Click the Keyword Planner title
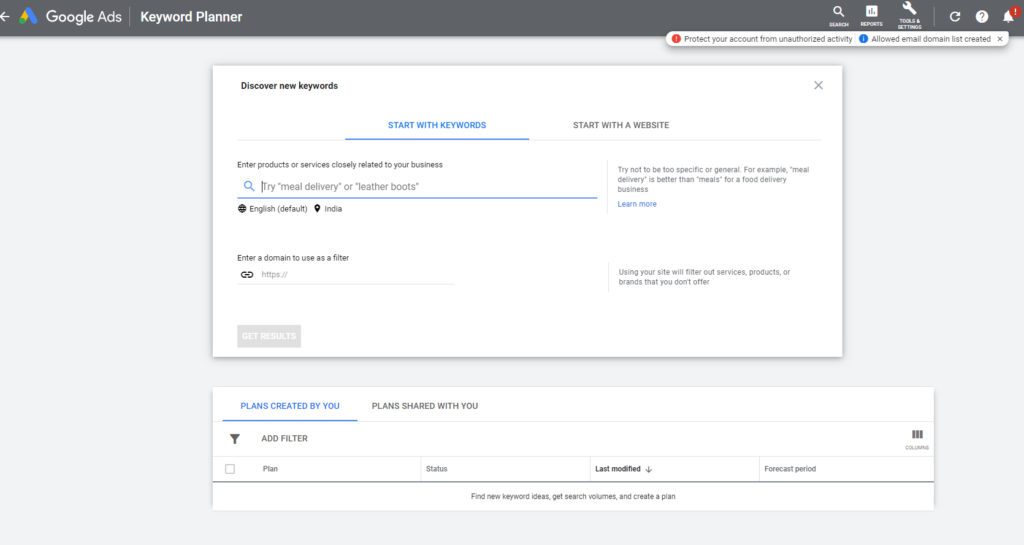 pos(191,17)
